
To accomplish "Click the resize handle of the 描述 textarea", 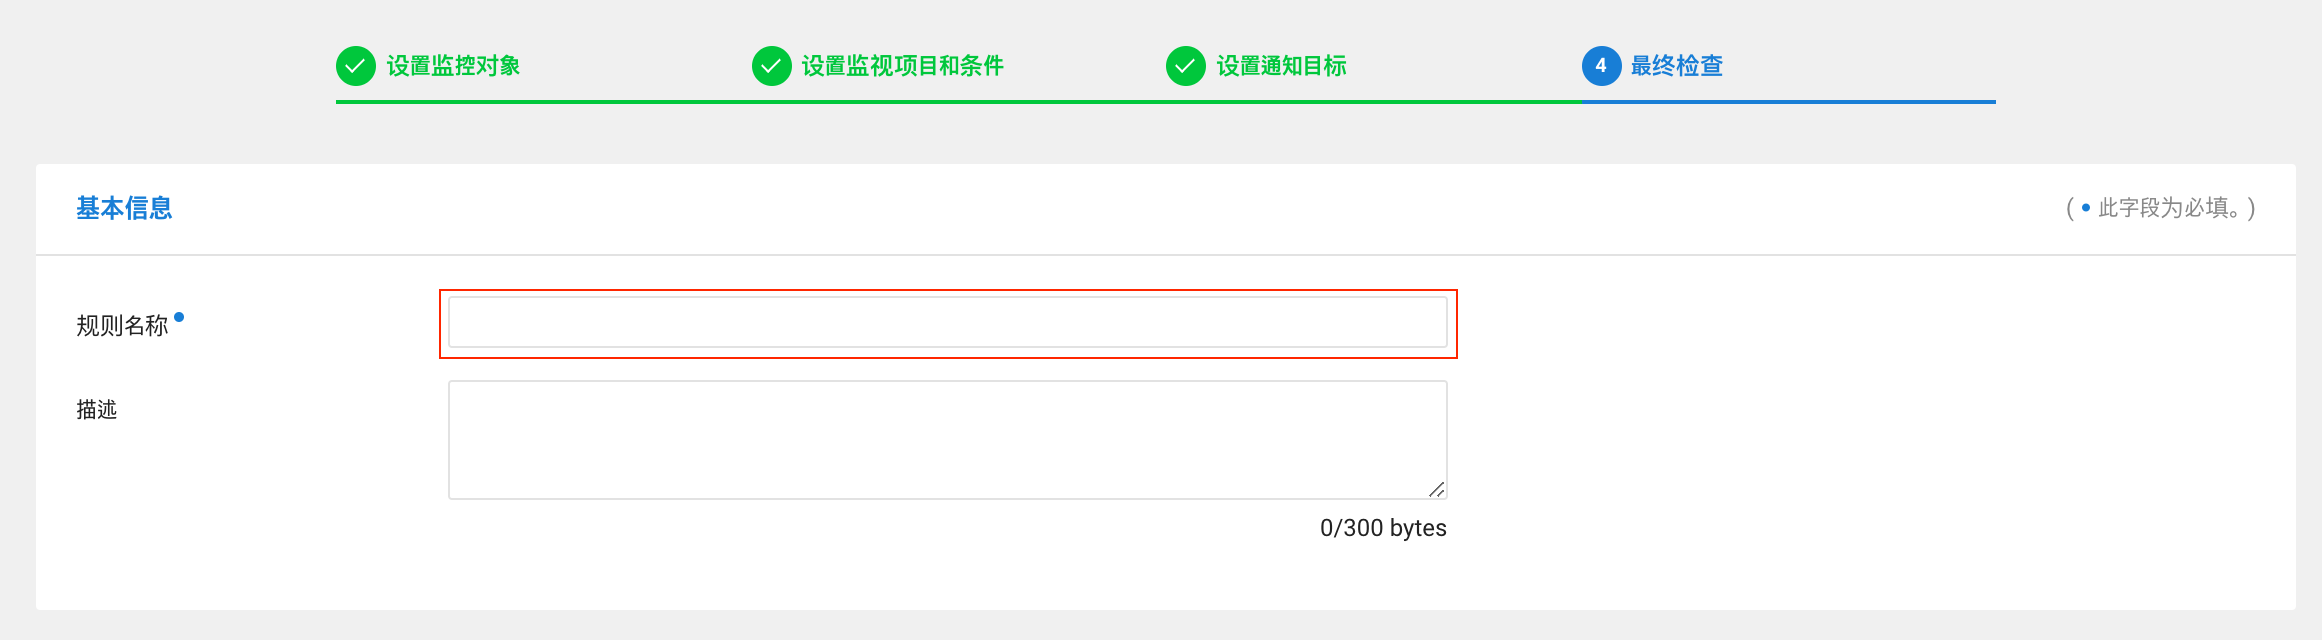I will pos(1436,489).
